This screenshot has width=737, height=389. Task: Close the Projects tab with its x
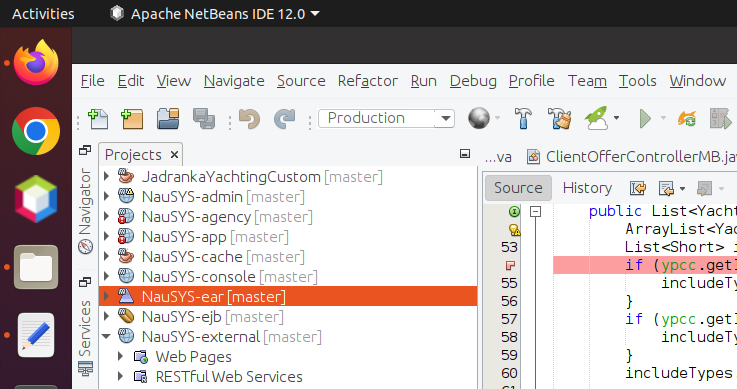(x=174, y=155)
